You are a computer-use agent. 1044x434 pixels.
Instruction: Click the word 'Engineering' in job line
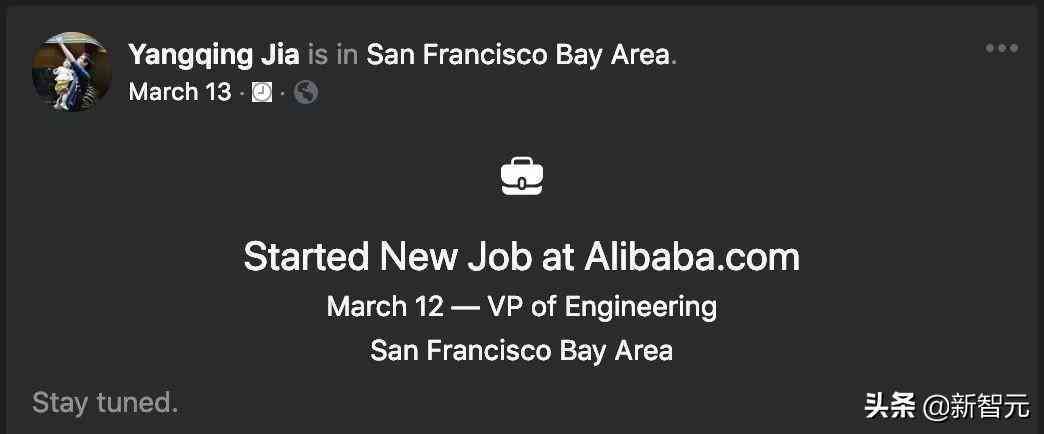pyautogui.click(x=641, y=308)
